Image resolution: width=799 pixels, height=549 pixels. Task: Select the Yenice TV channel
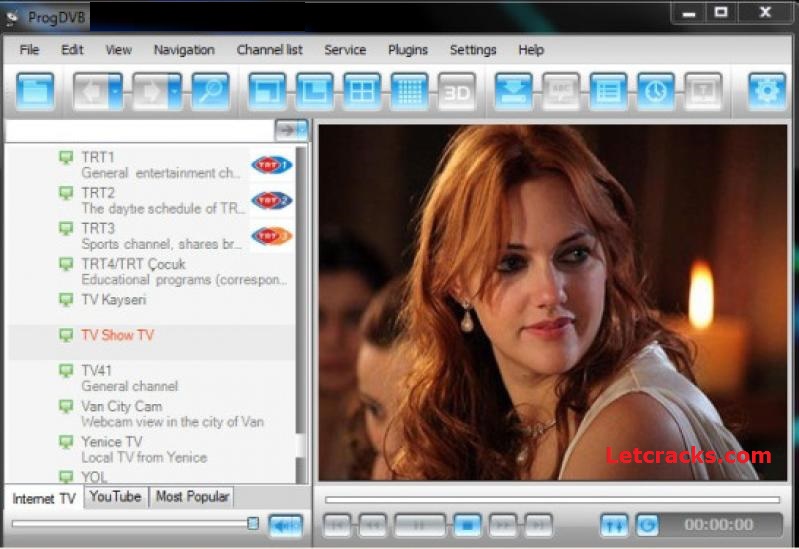150,450
